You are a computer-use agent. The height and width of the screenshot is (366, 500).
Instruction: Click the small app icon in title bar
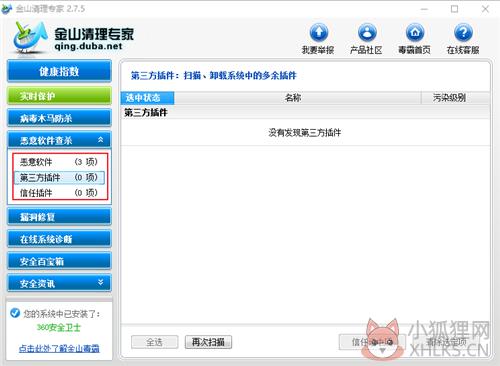[7, 9]
